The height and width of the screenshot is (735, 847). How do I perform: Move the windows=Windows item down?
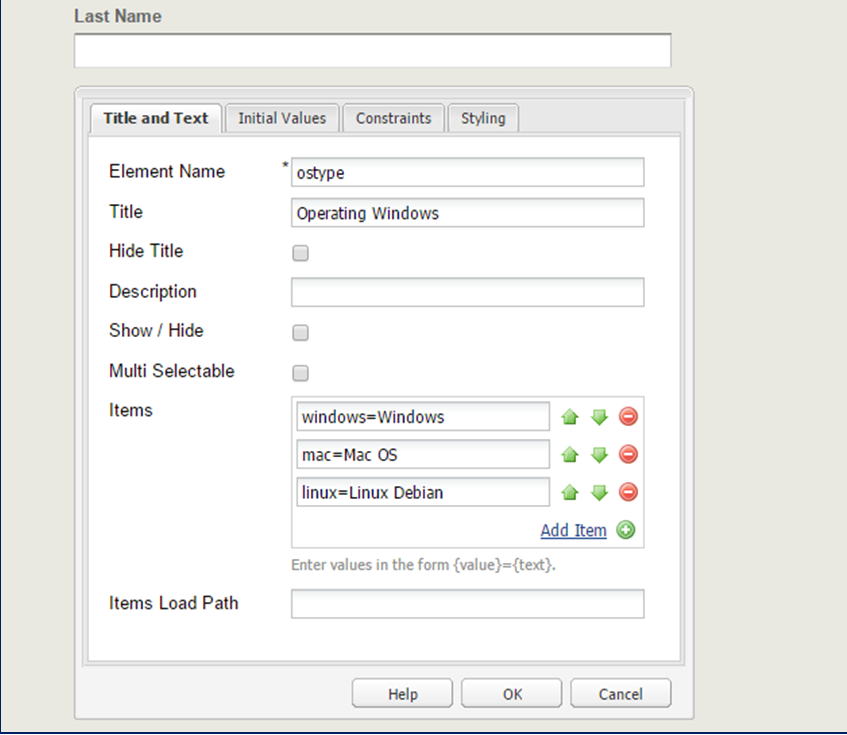(x=599, y=417)
